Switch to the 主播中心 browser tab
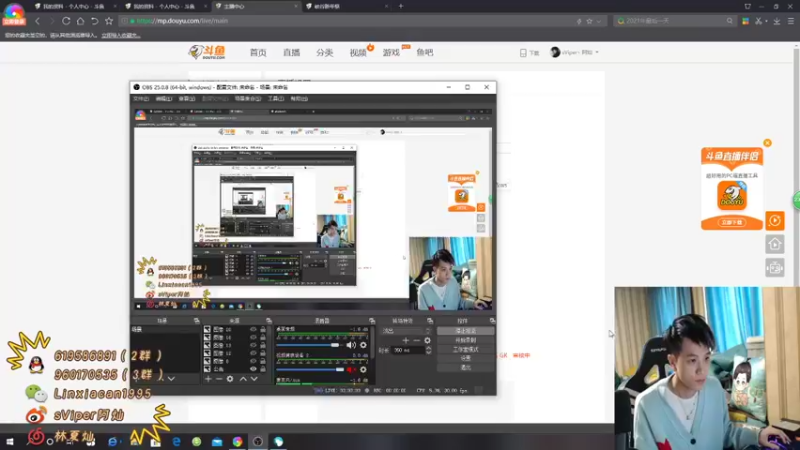Screen dimensions: 800x450 [255, 6]
